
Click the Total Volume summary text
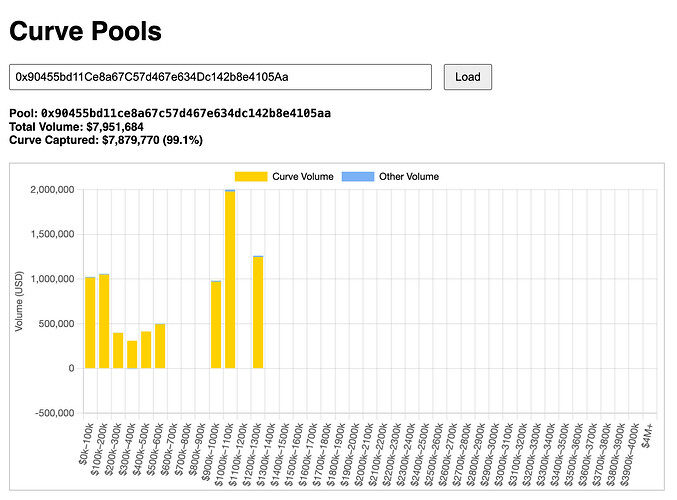[x=76, y=127]
